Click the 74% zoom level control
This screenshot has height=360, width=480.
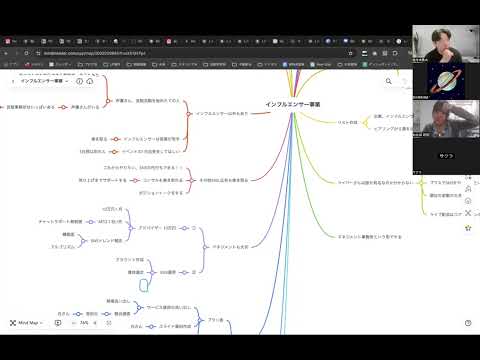84,323
